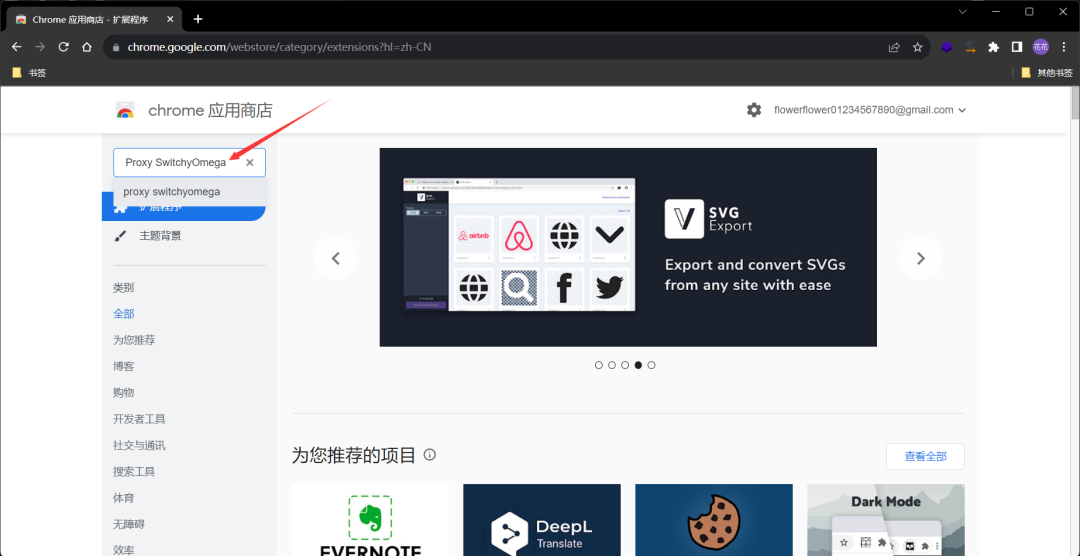
Task: Select 无障碍 category
Action: coord(129,524)
